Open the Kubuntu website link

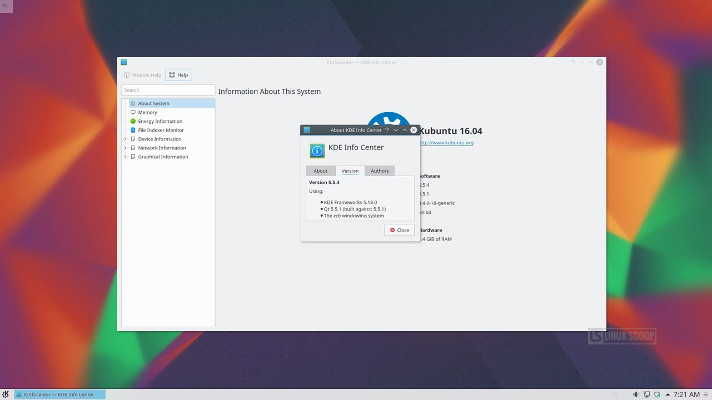click(447, 143)
